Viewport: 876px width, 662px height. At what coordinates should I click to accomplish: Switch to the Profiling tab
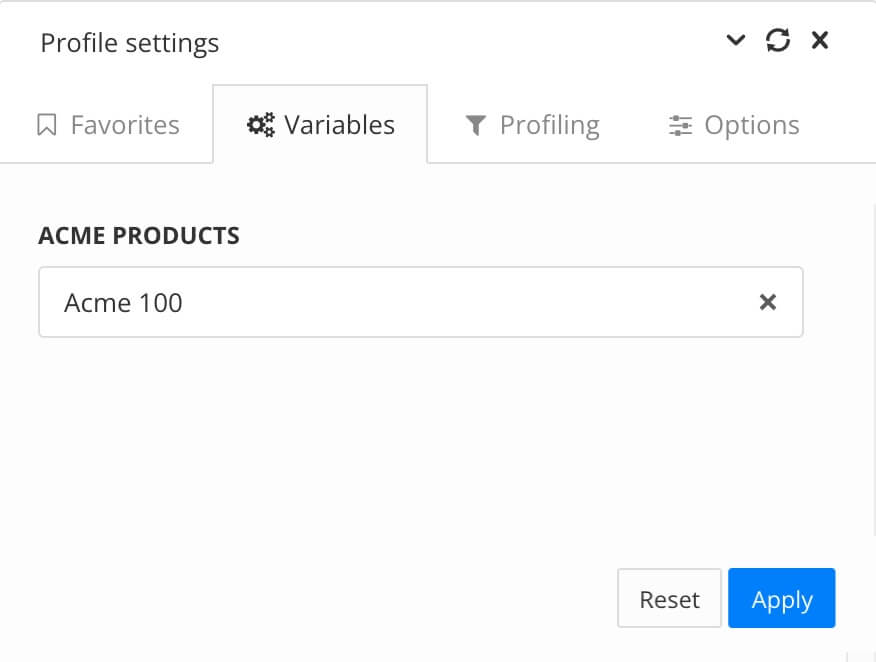(x=532, y=123)
